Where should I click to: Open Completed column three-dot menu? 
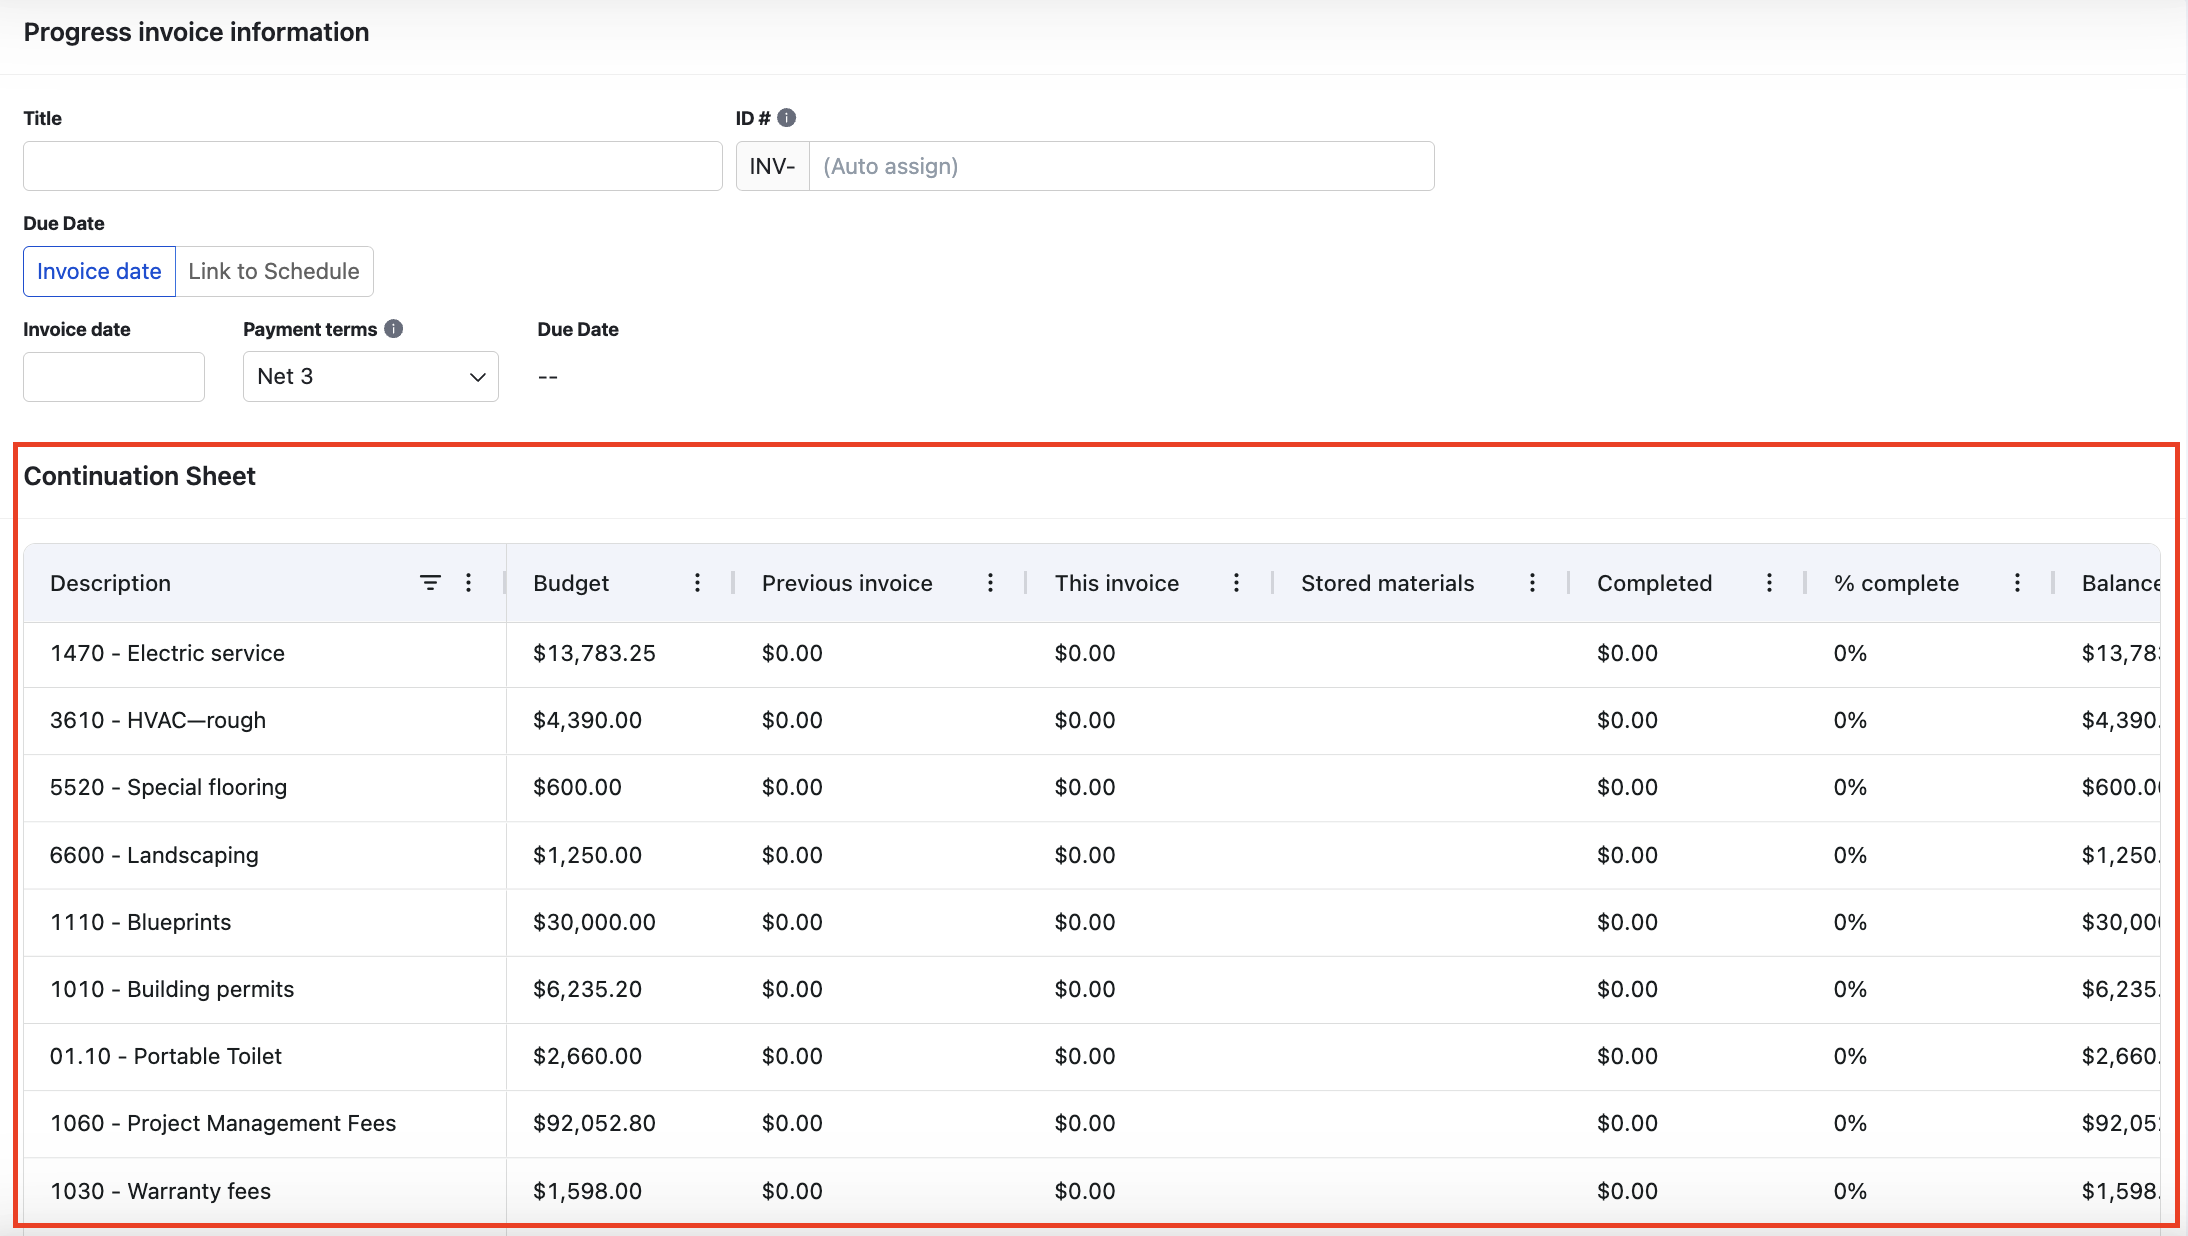pyautogui.click(x=1769, y=583)
